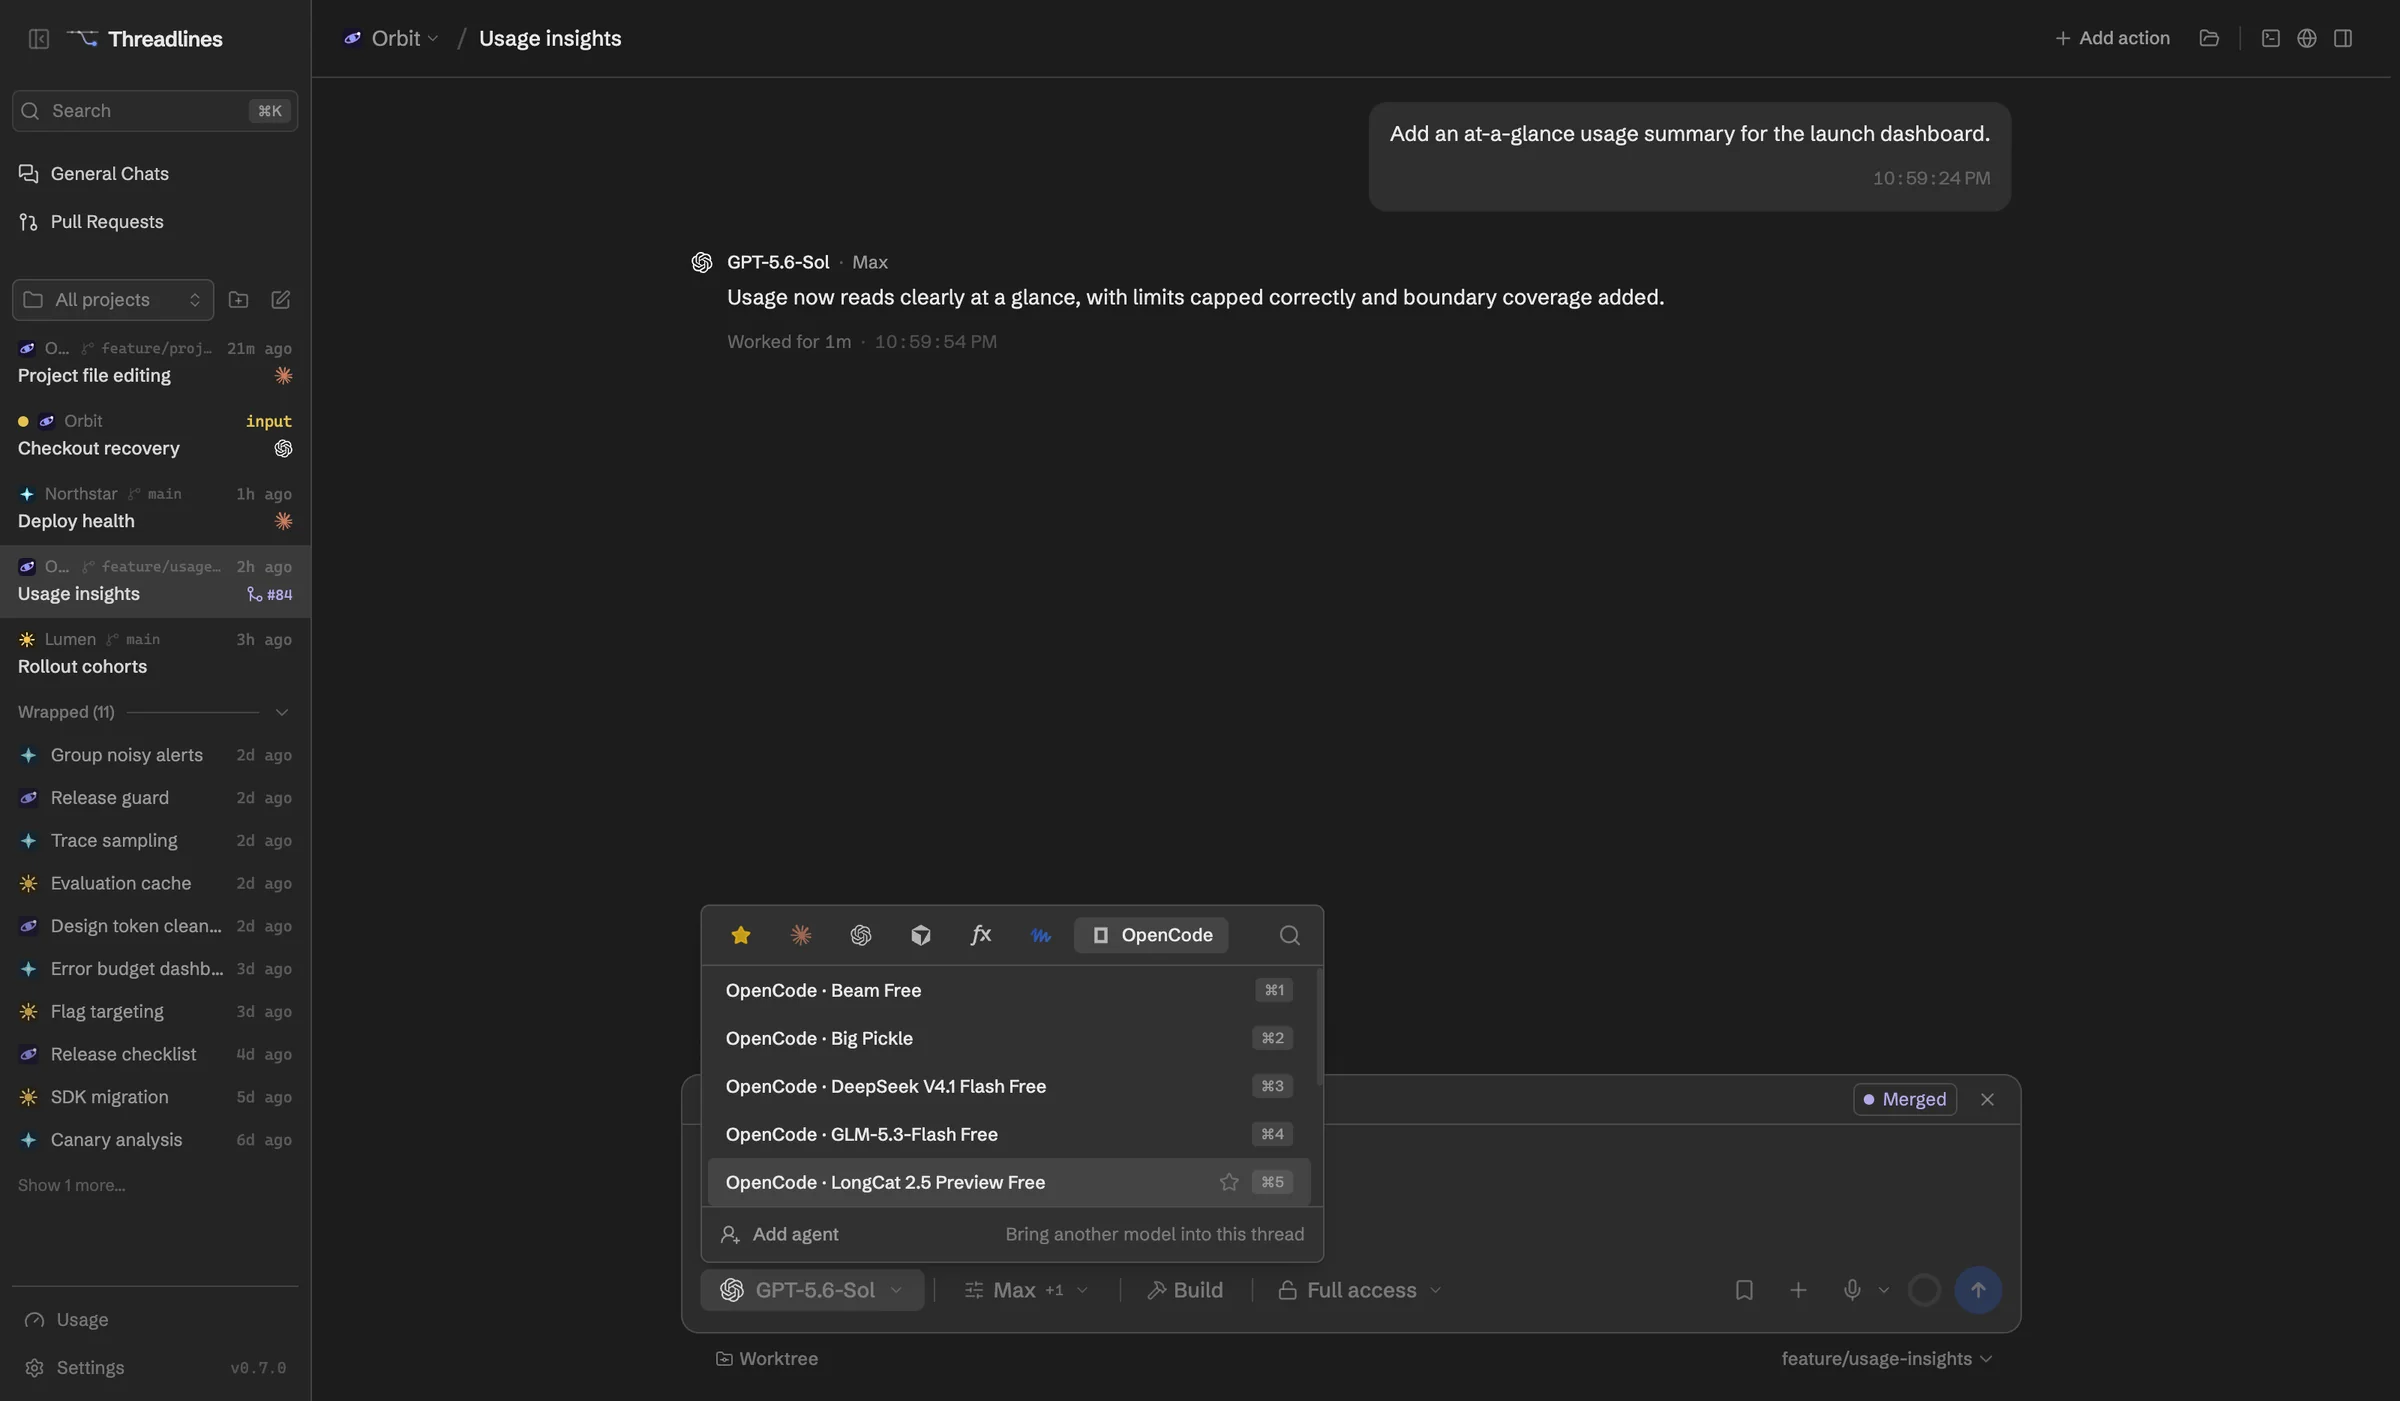2400x1401 pixels.
Task: Open model search magnifier in picker
Action: (x=1290, y=935)
